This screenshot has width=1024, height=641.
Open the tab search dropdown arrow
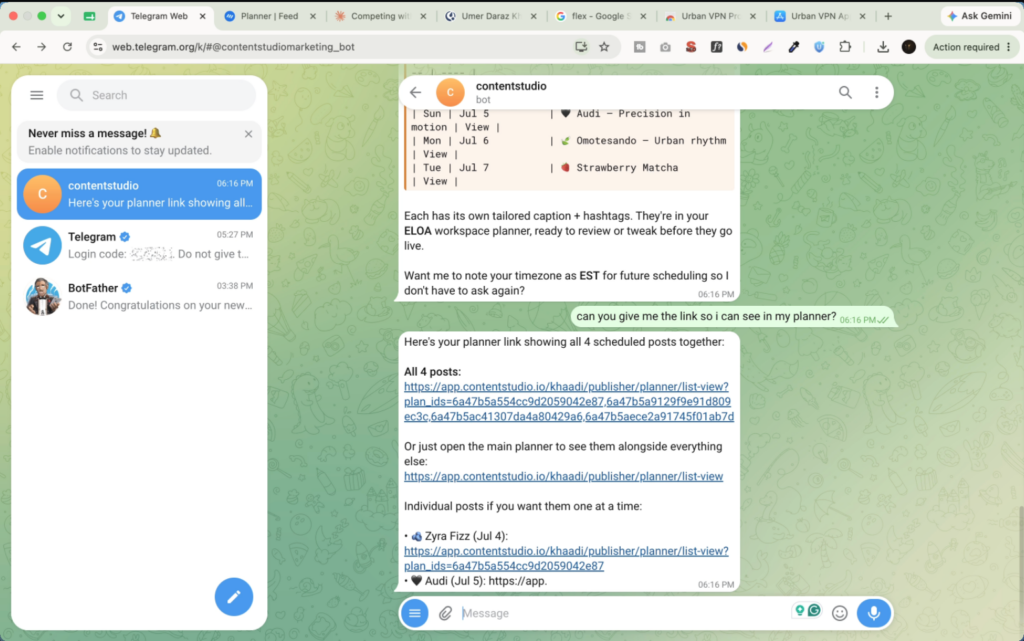point(61,16)
